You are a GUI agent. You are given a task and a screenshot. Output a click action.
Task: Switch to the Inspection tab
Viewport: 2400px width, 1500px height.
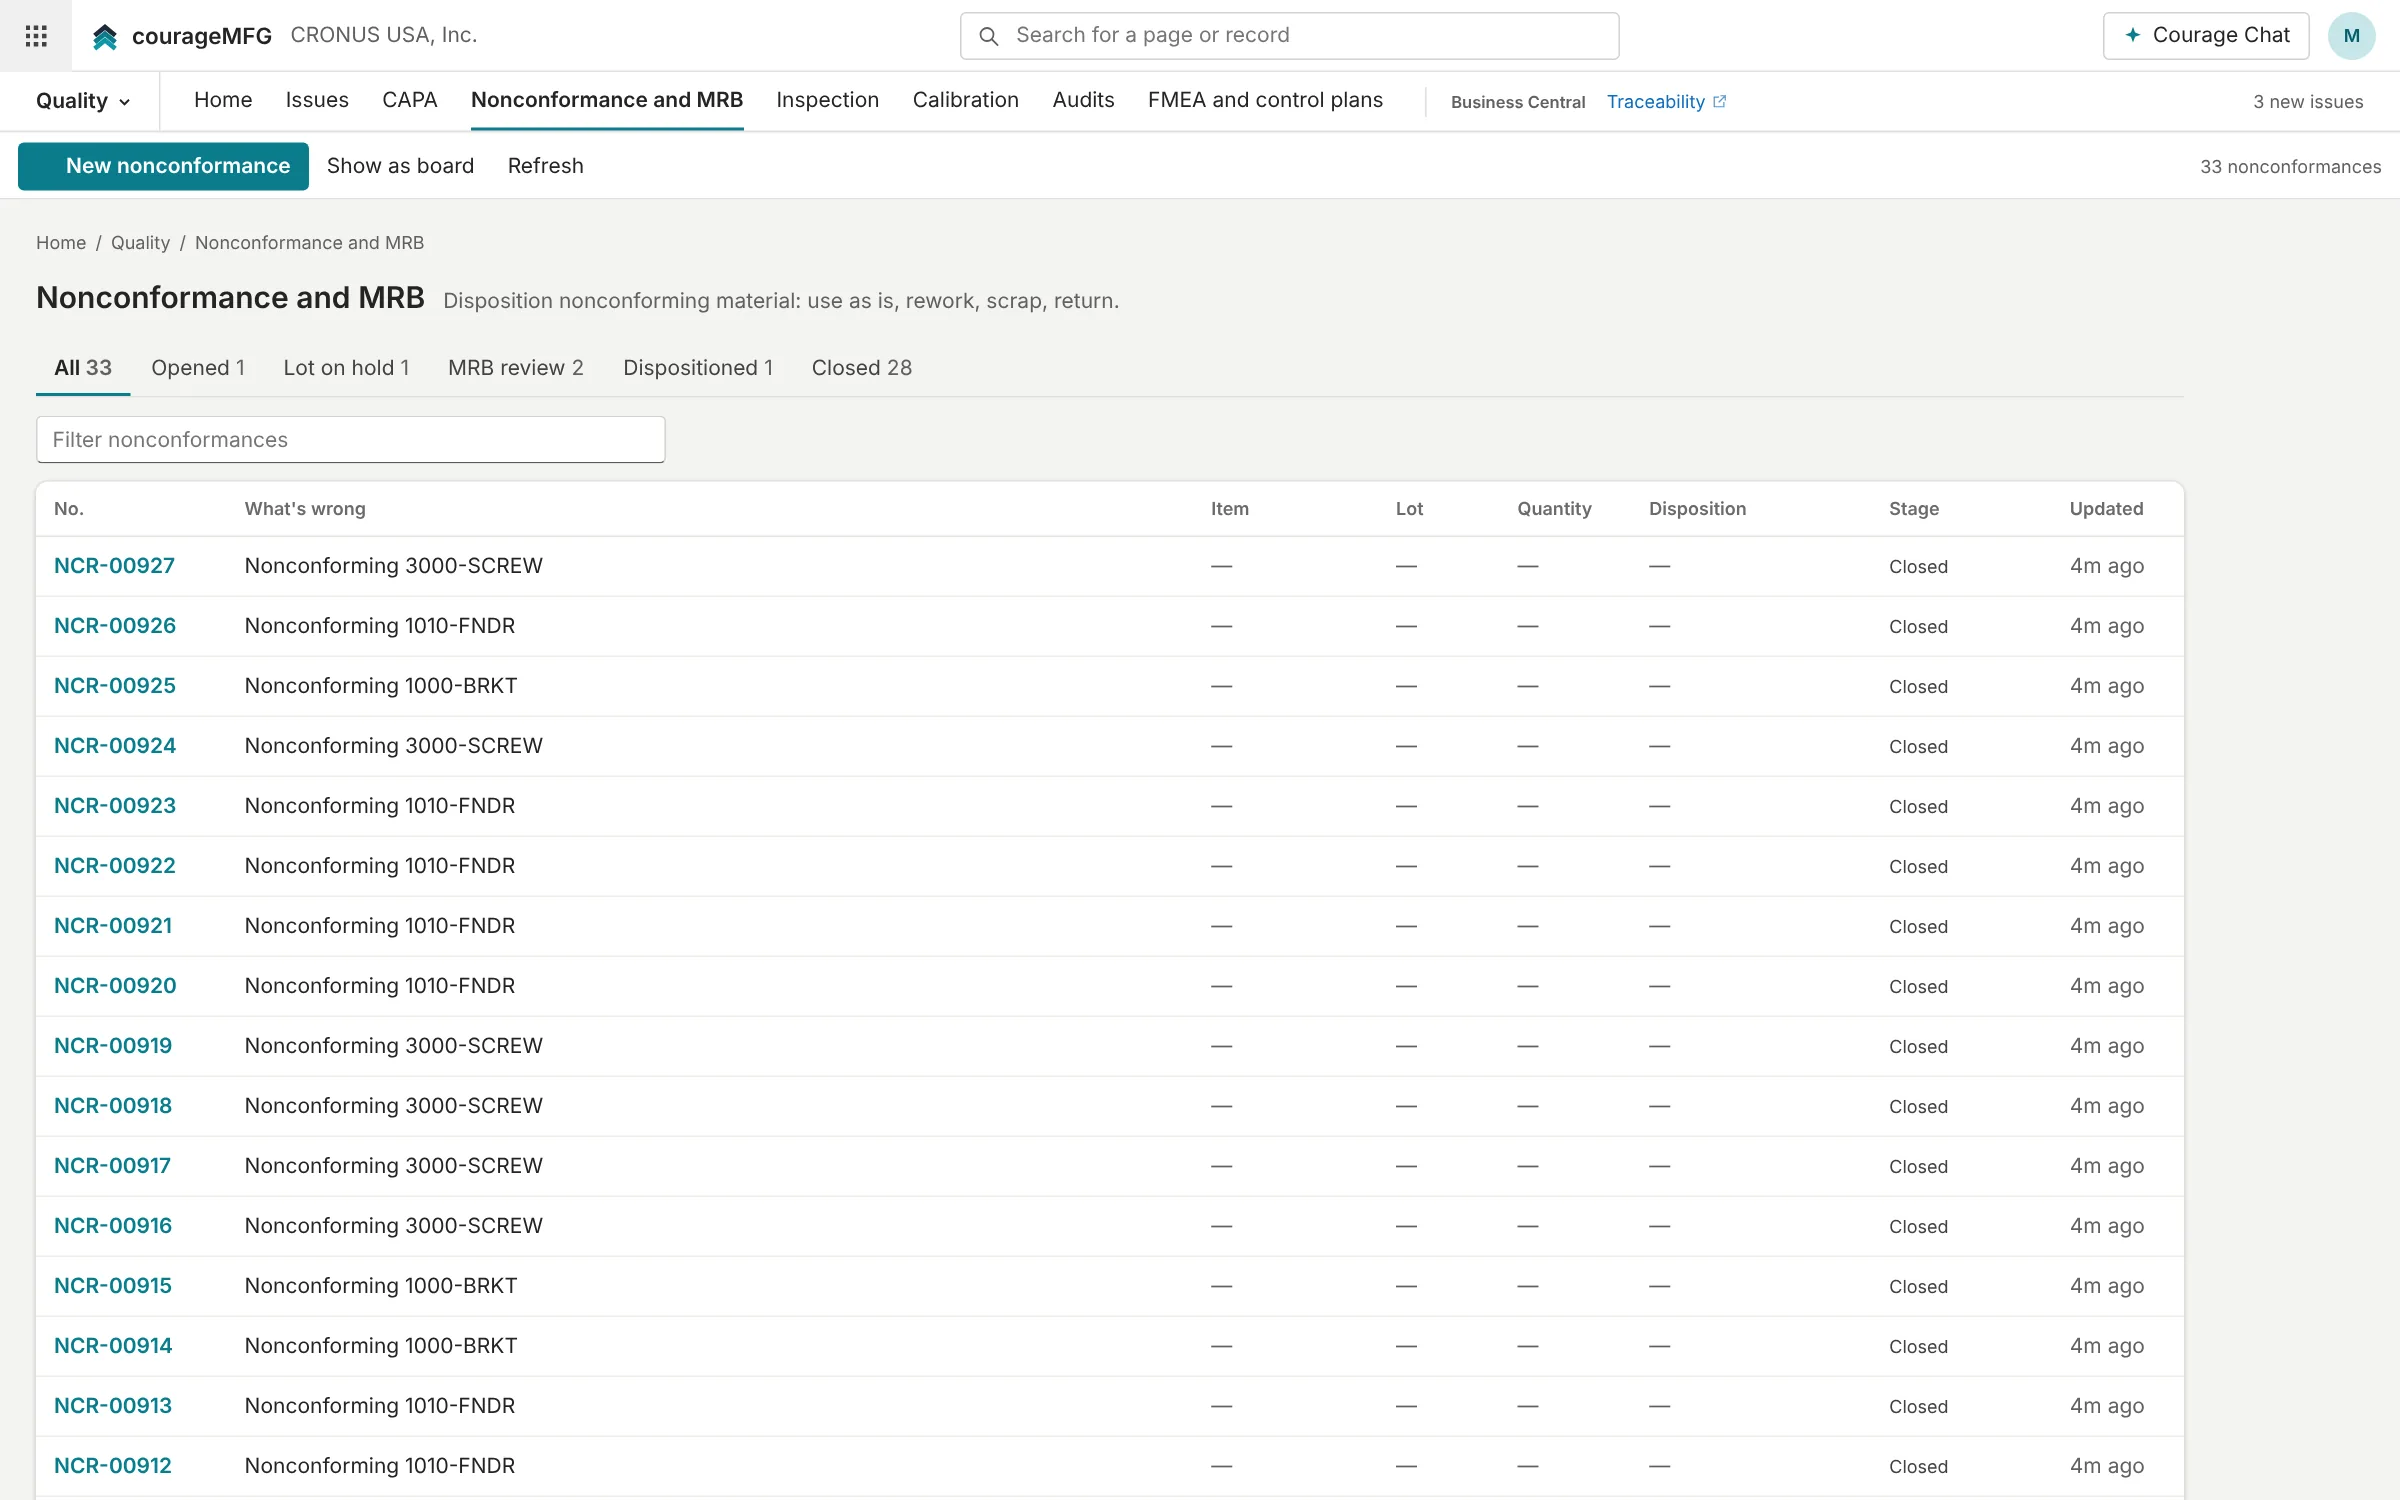click(827, 100)
